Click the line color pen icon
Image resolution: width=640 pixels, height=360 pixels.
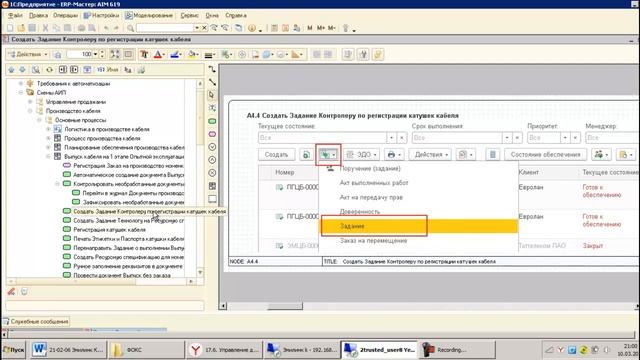[175, 54]
